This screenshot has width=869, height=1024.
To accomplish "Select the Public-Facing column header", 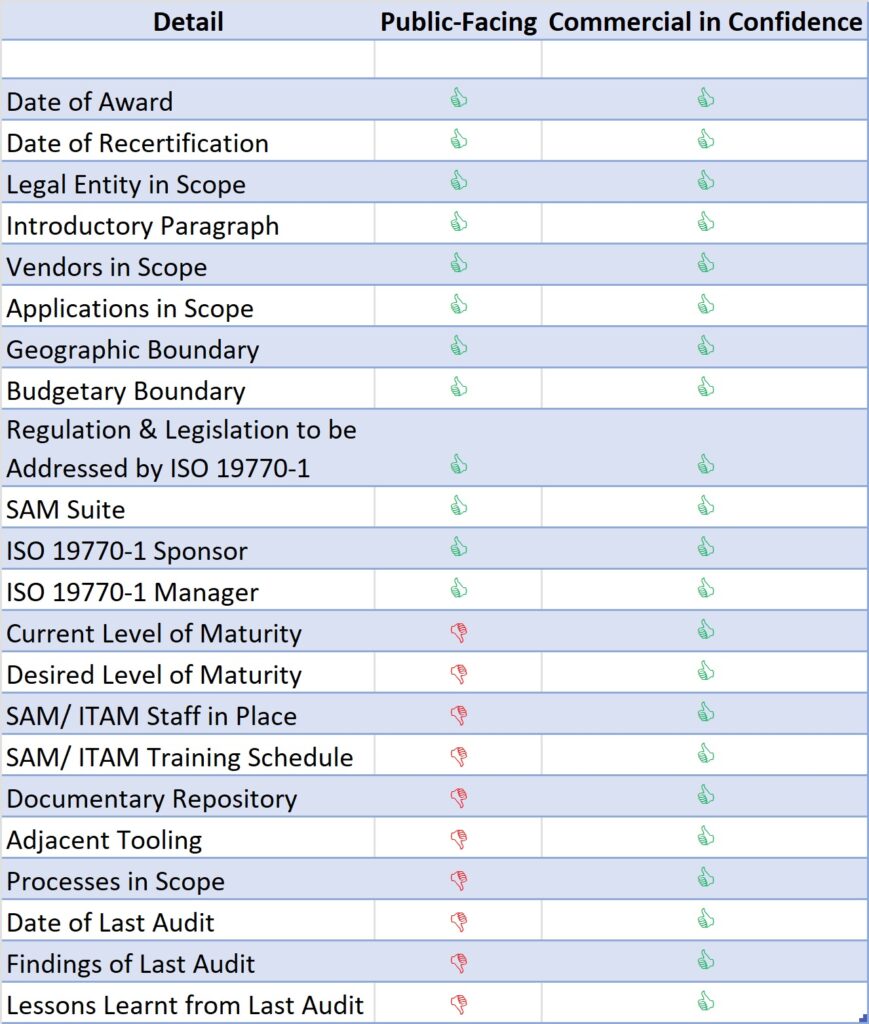I will tap(459, 22).
